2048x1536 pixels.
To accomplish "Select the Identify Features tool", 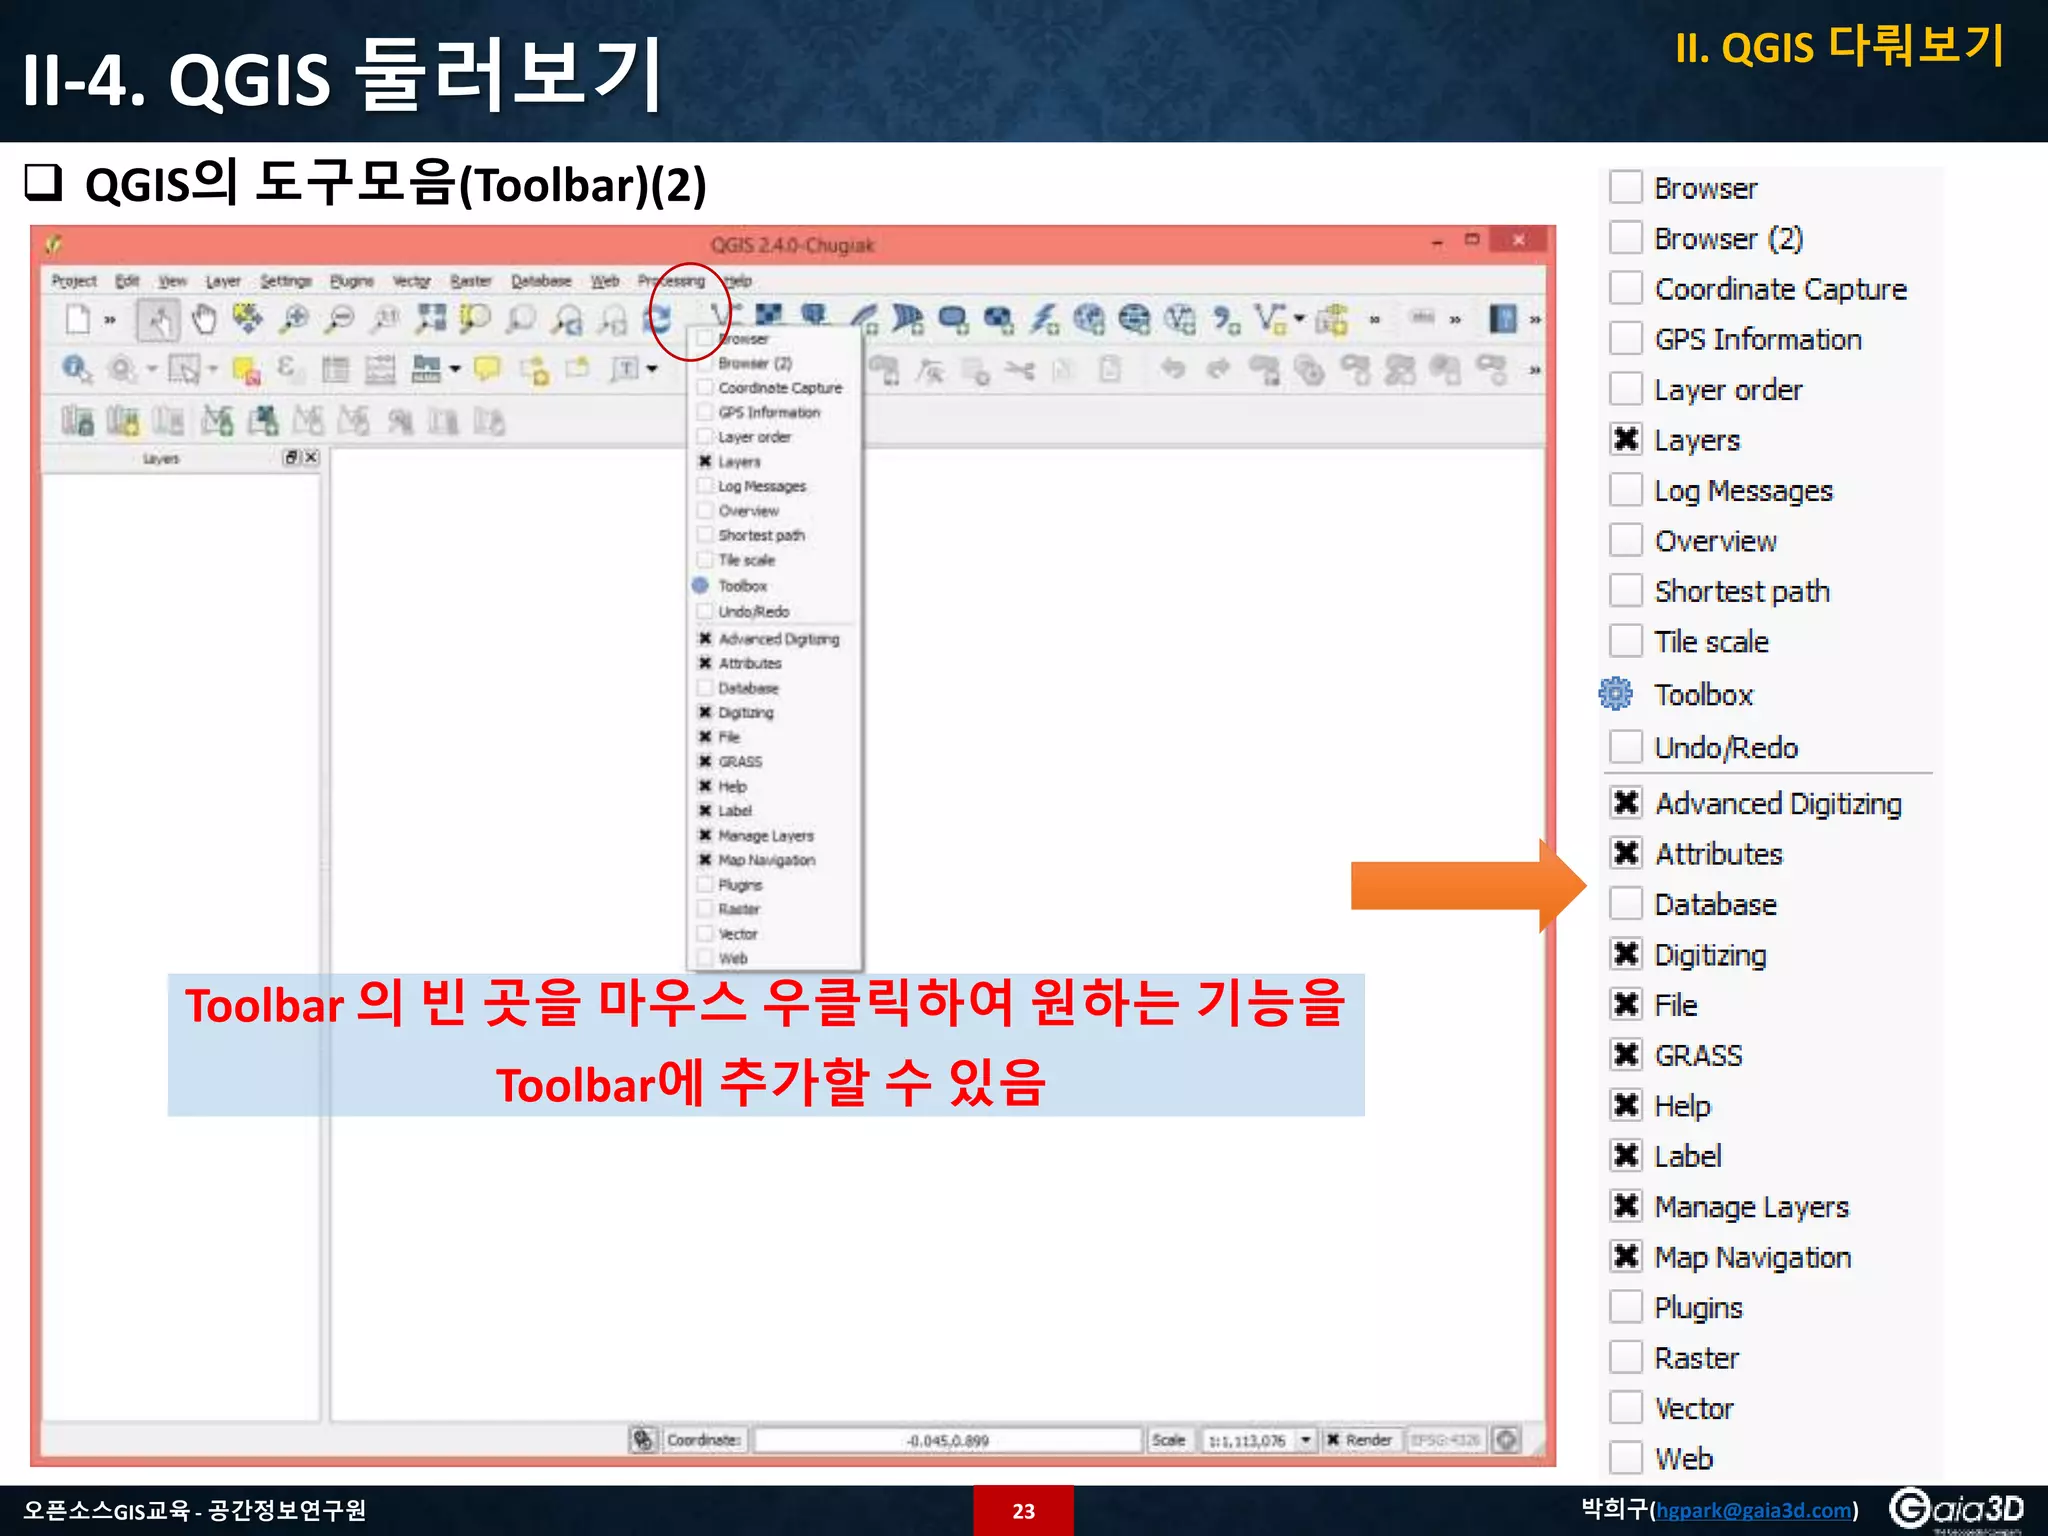I will [77, 370].
